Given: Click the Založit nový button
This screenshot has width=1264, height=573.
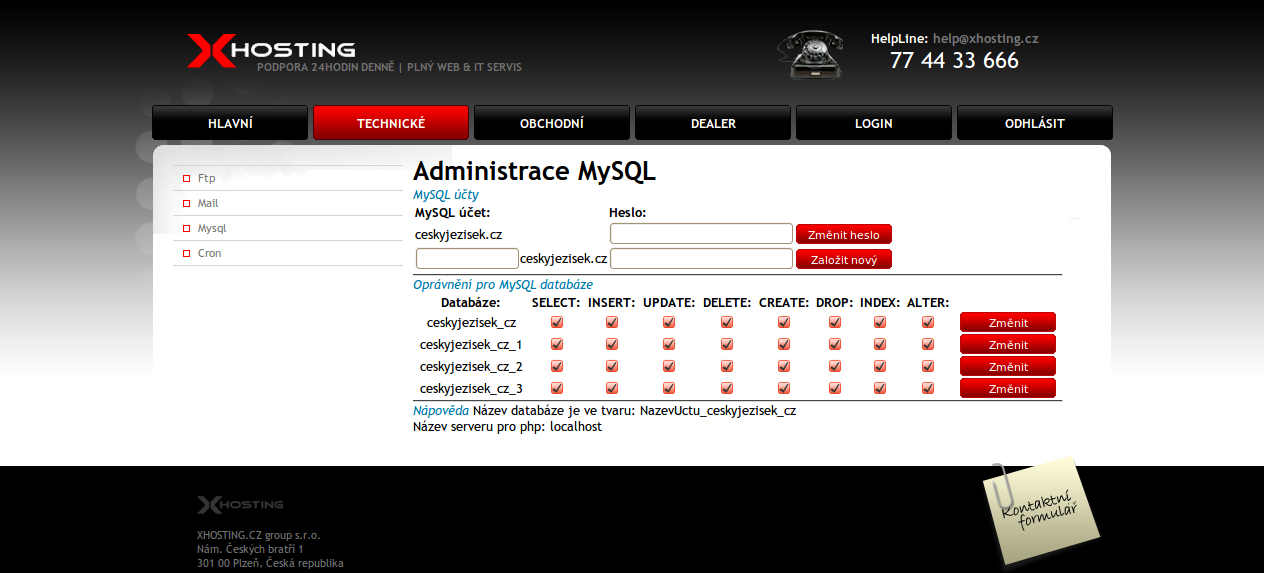Looking at the screenshot, I should click(x=844, y=259).
